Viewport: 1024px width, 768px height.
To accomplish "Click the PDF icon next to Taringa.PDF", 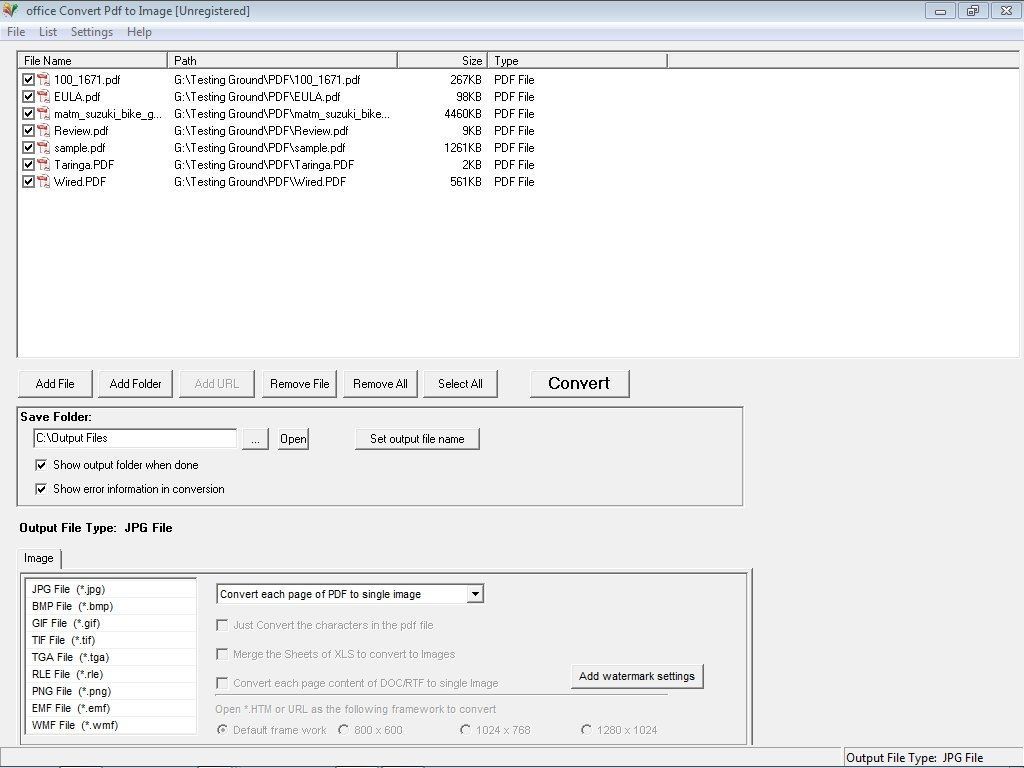I will [42, 165].
